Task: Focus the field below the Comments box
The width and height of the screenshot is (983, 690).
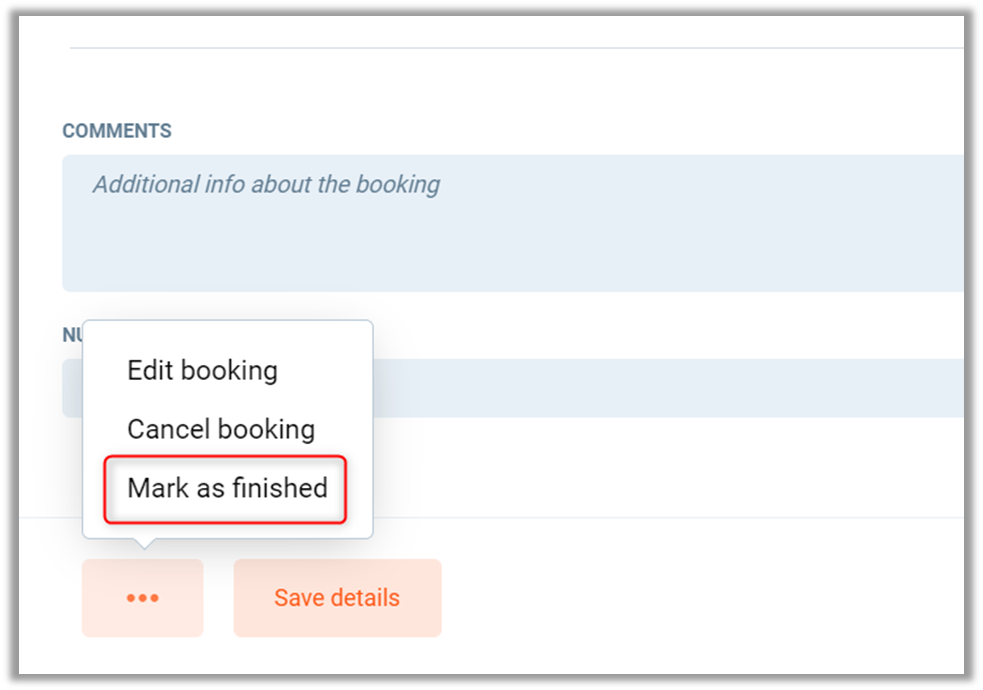Action: (660, 388)
